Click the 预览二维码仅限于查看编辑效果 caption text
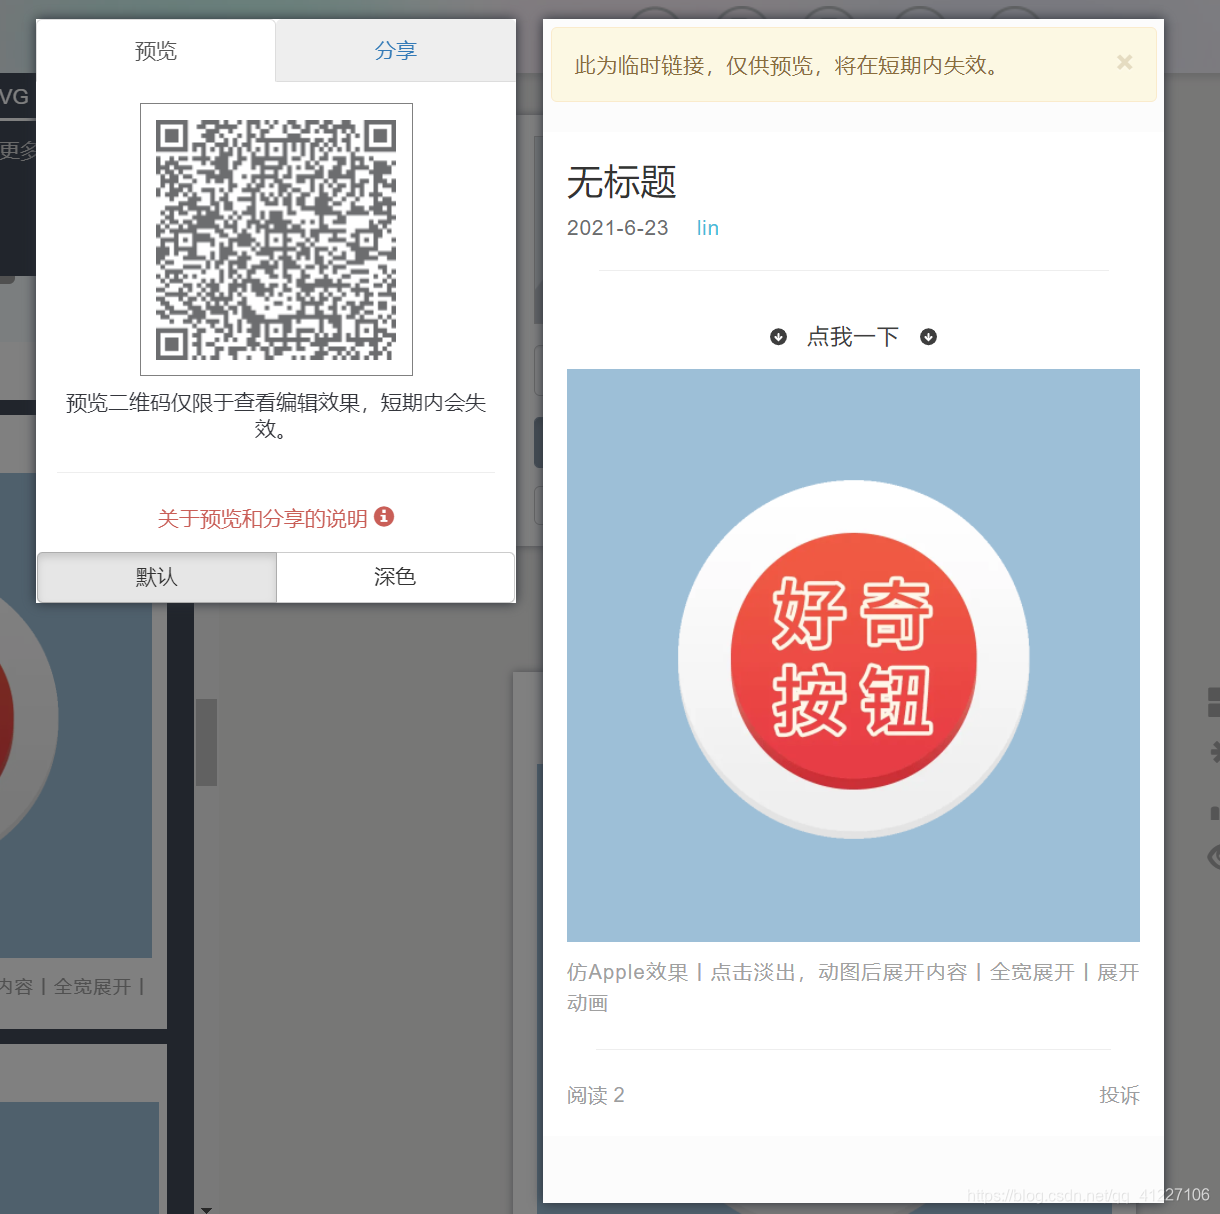This screenshot has width=1220, height=1214. (276, 416)
